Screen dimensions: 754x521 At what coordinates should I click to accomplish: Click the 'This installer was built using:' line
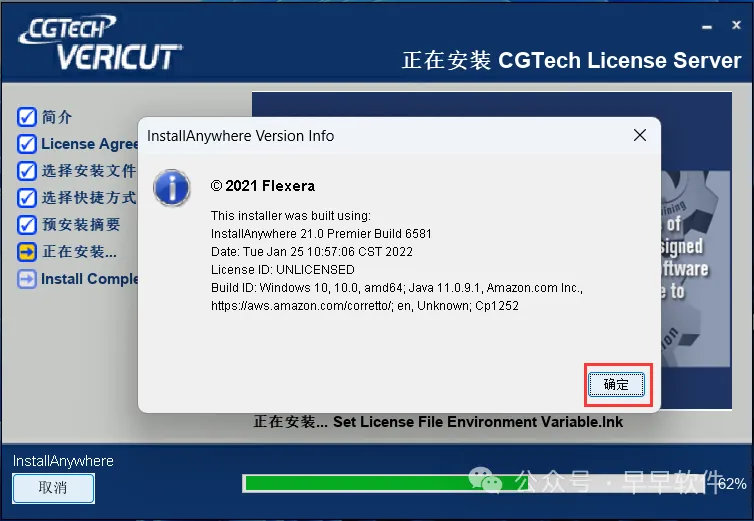click(291, 216)
